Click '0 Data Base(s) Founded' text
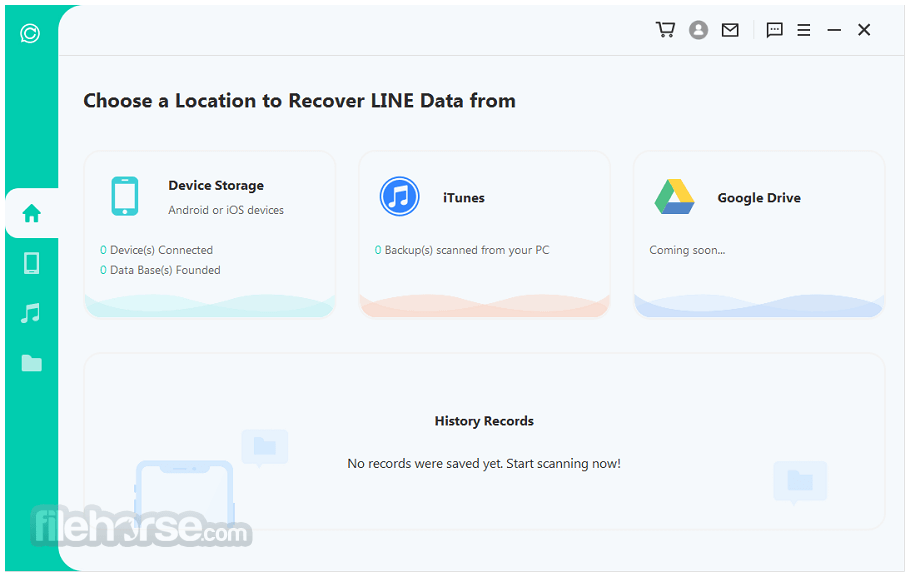The height and width of the screenshot is (577, 910). click(160, 270)
